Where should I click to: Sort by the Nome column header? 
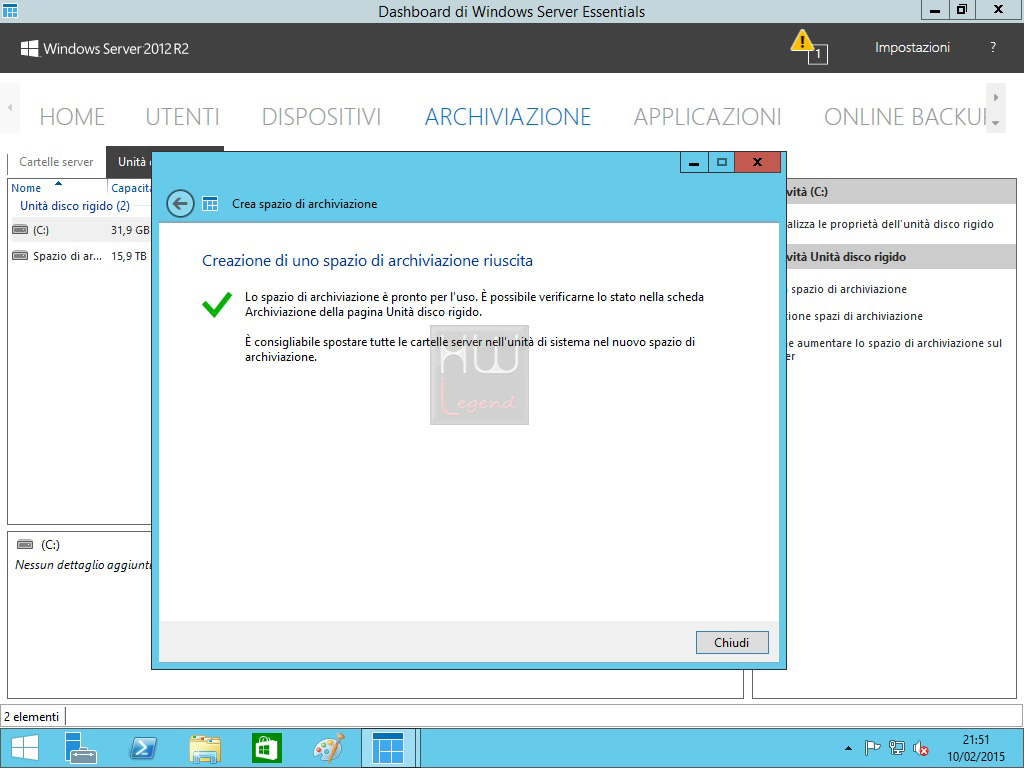coord(26,188)
